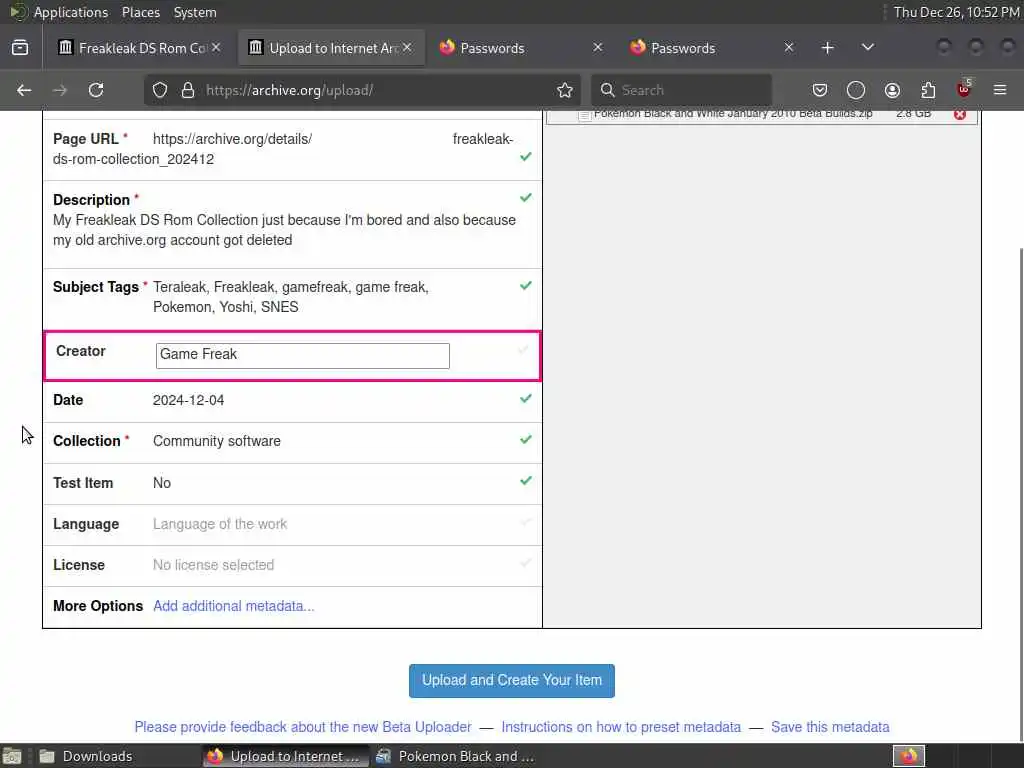Select a license in No license selected
The width and height of the screenshot is (1024, 768).
point(213,565)
